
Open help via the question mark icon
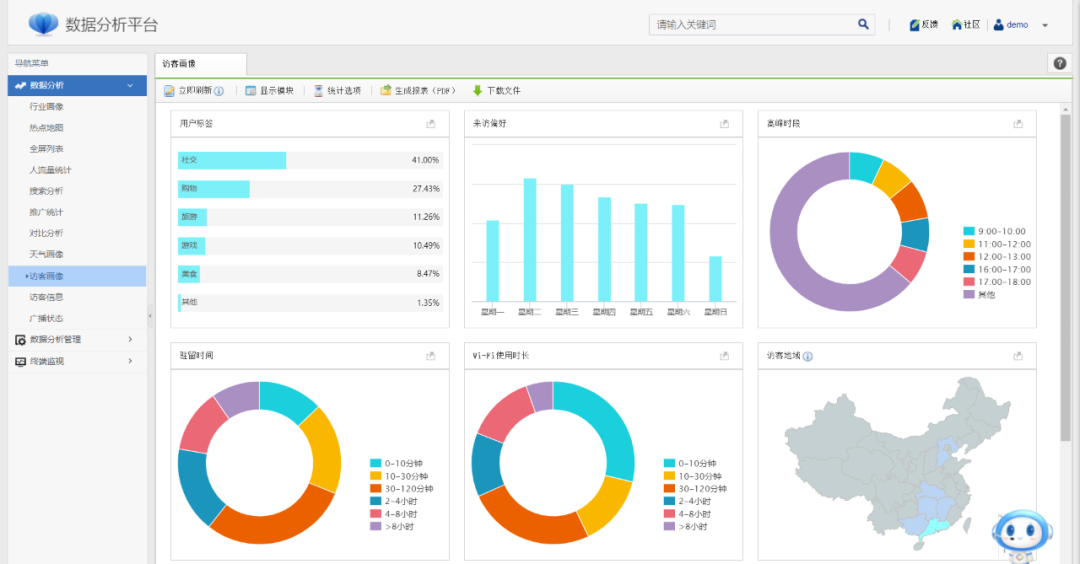coord(1059,63)
